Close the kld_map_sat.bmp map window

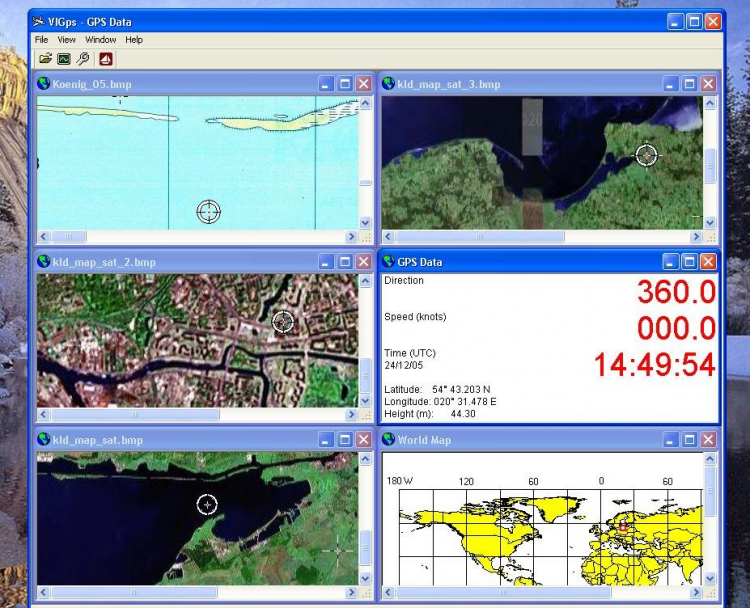point(364,440)
